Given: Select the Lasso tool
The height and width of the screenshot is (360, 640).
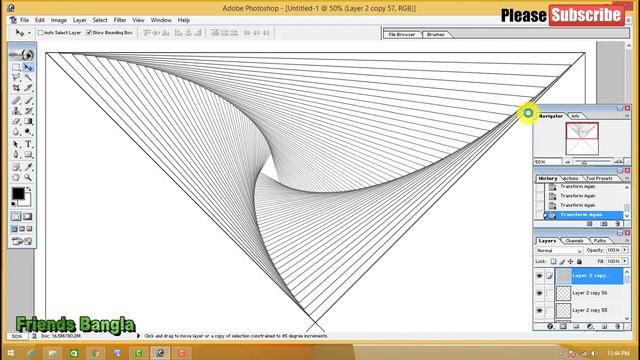Looking at the screenshot, I should coord(16,78).
